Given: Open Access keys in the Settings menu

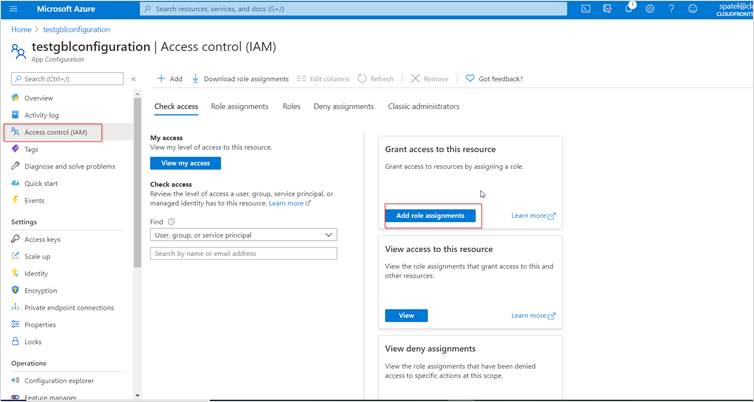Looking at the screenshot, I should 42,239.
